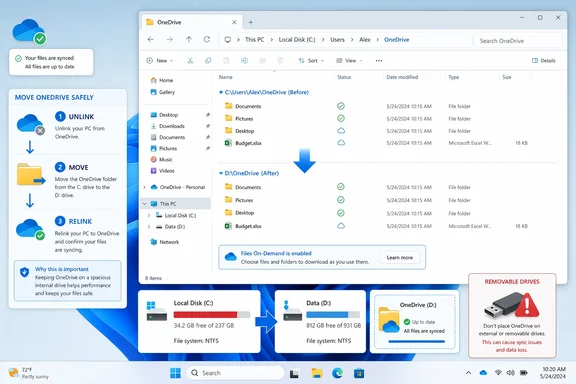
Task: Select Downloads in the navigation pane
Action: coord(168,126)
